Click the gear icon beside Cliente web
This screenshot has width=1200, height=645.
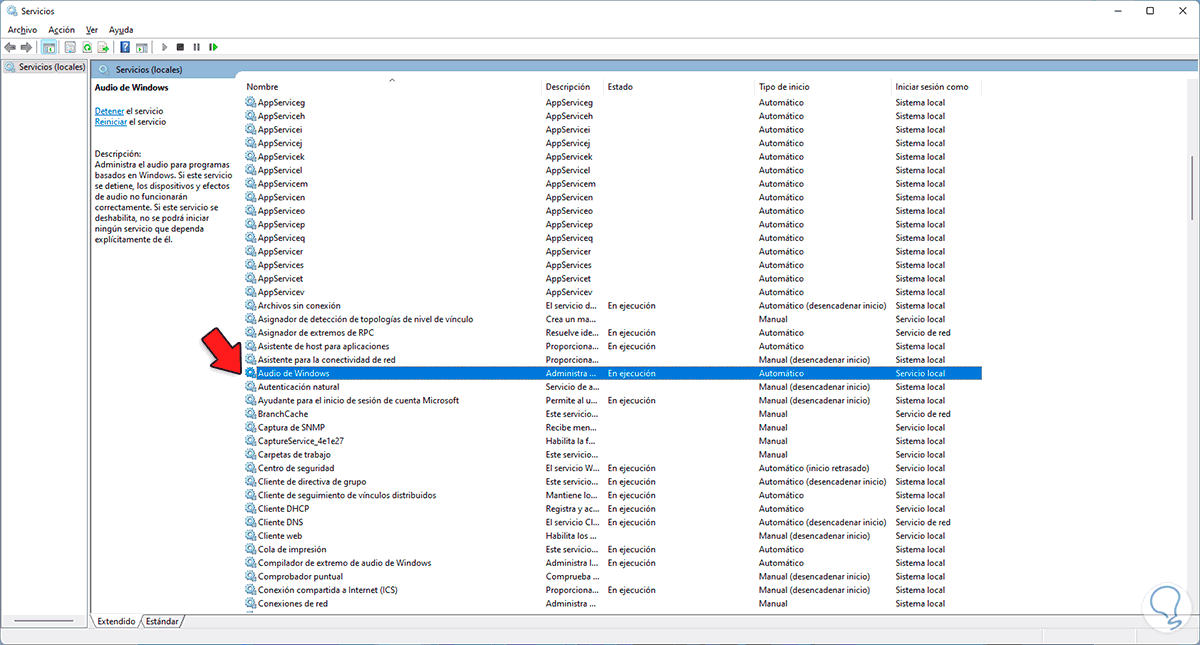pos(251,535)
